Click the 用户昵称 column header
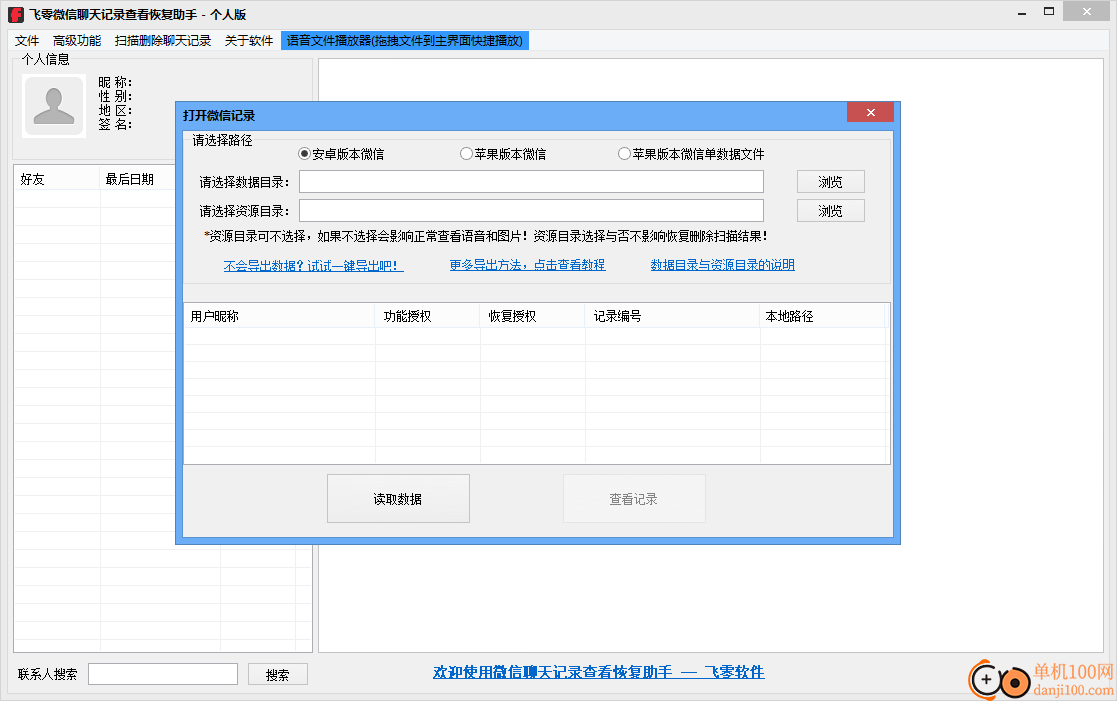 (279, 316)
